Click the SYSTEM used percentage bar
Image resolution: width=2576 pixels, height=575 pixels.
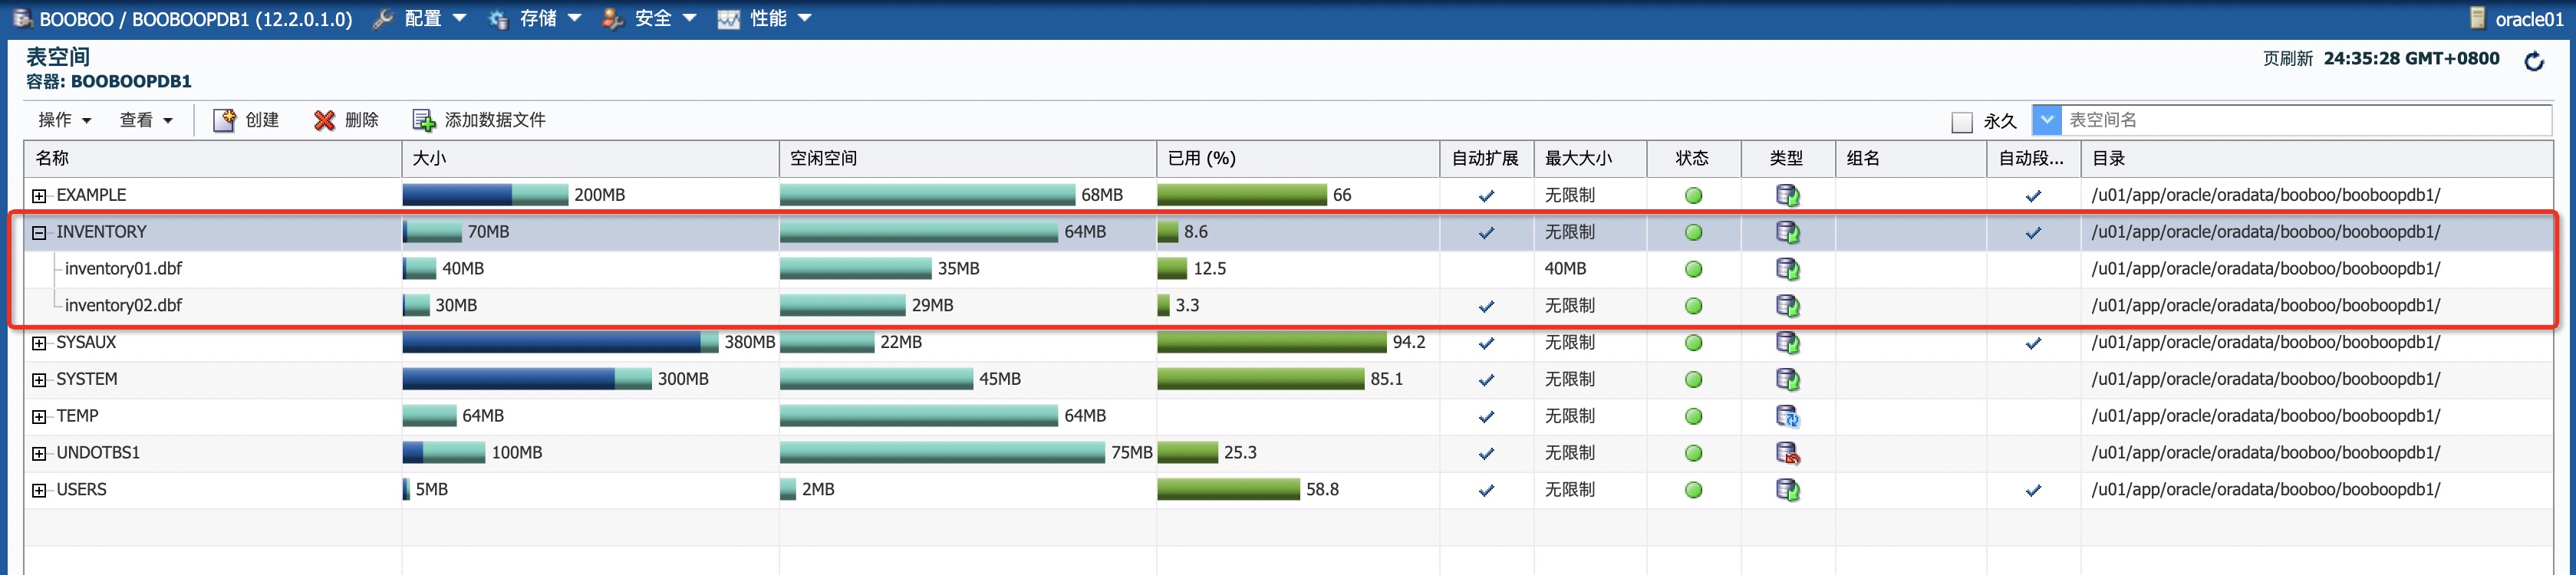1260,379
